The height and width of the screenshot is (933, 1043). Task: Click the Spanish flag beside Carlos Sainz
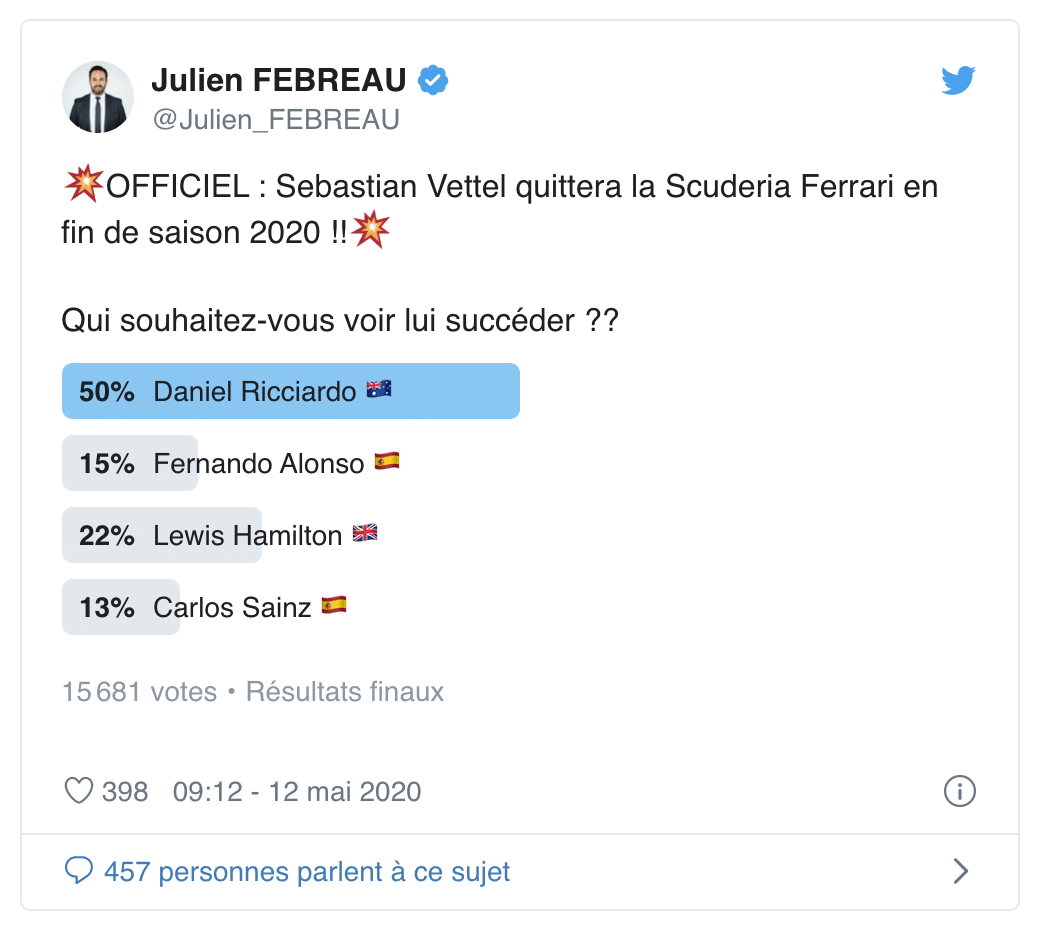click(334, 605)
